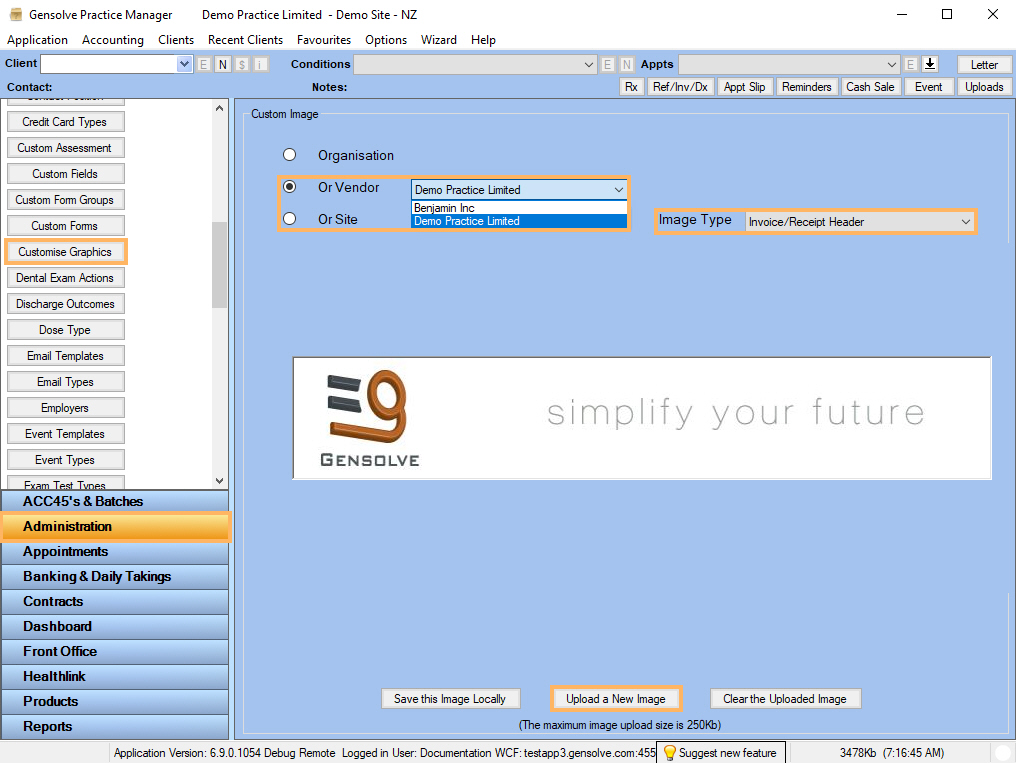
Task: Click Save this Image Locally
Action: [x=450, y=699]
